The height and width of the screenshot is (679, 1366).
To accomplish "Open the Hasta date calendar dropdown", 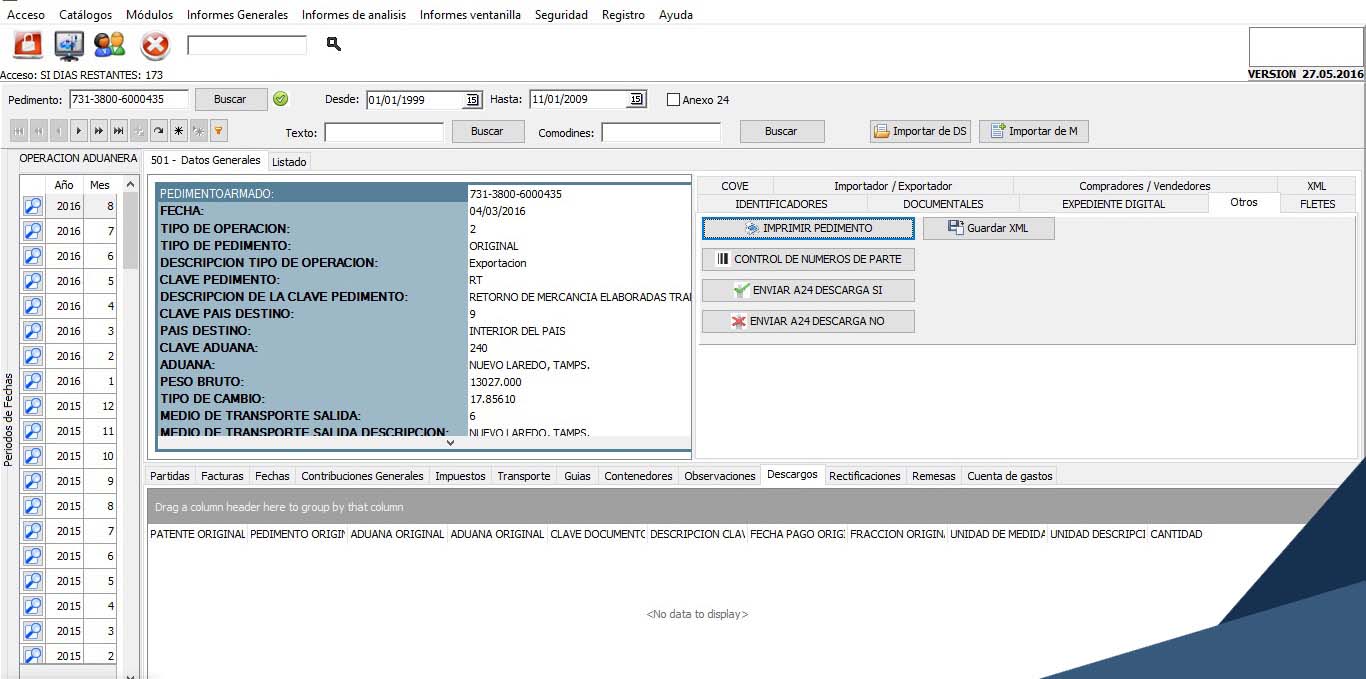I will tap(635, 100).
